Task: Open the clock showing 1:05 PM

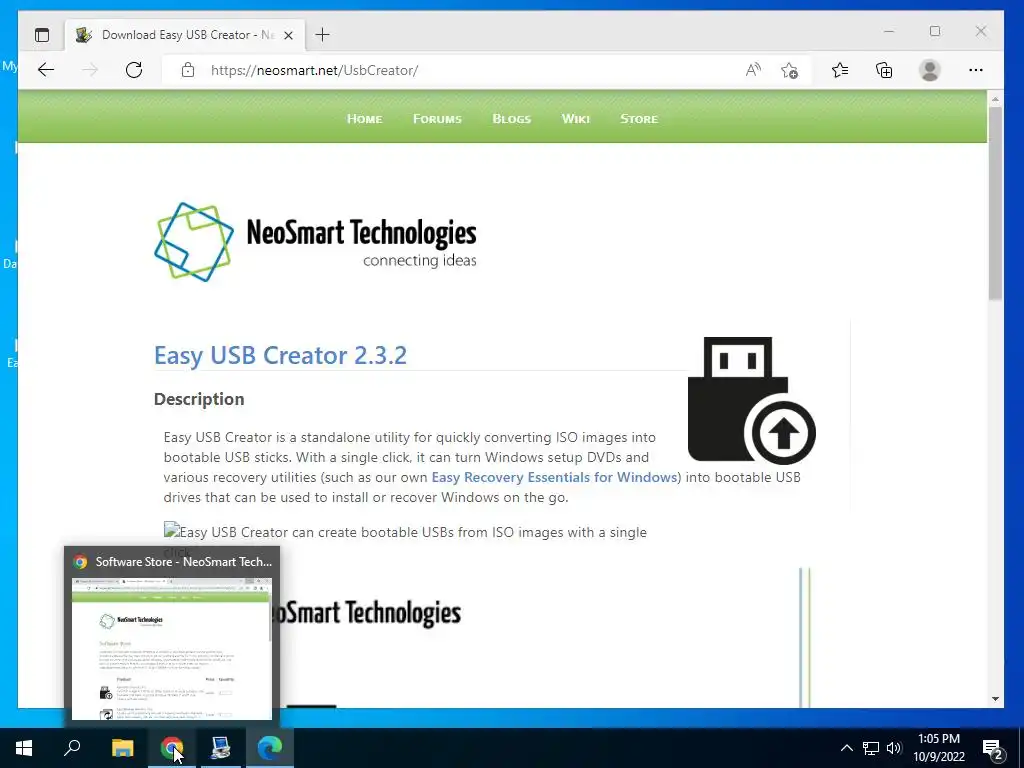Action: coord(939,748)
